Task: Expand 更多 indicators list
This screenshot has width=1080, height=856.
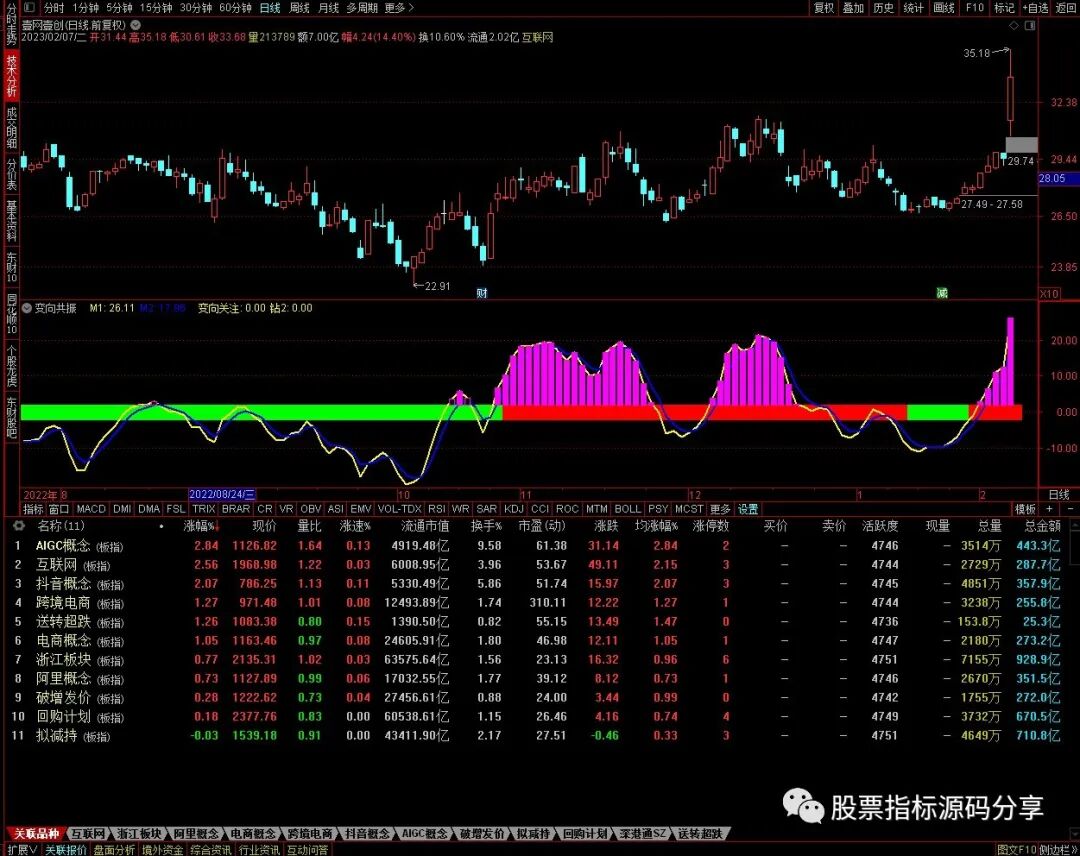Action: (x=720, y=509)
